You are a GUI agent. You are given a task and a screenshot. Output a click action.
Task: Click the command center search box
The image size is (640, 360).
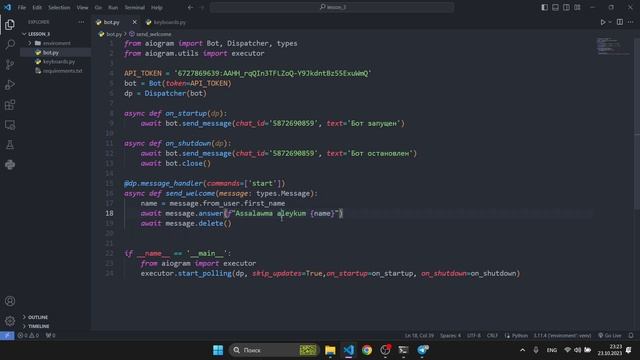click(x=332, y=7)
